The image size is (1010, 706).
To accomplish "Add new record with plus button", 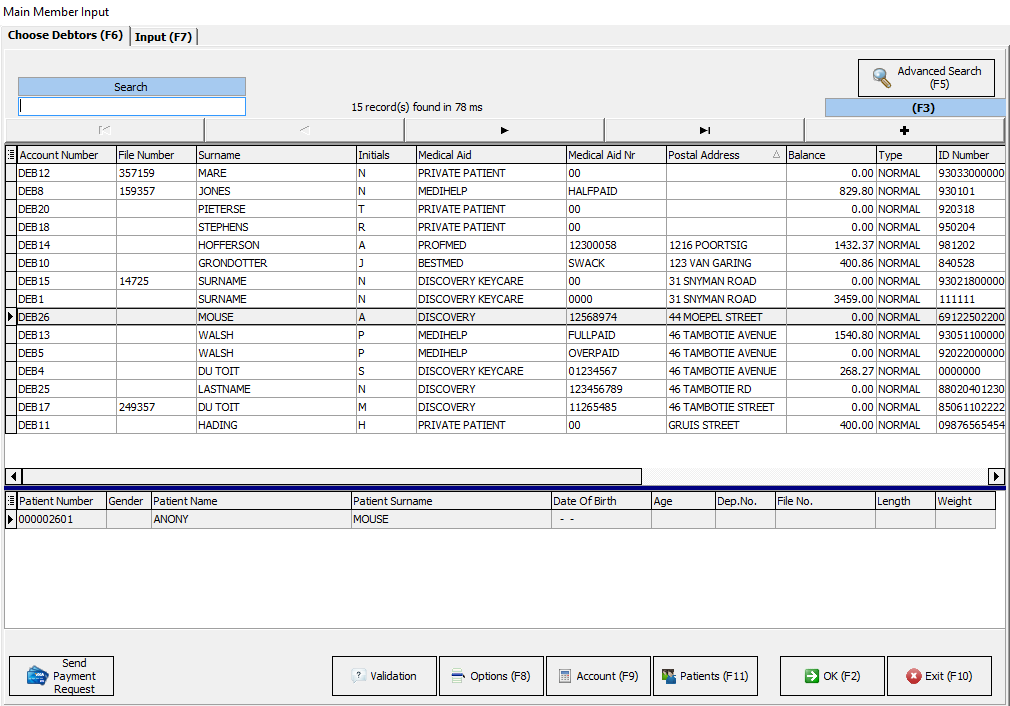I will tap(904, 130).
